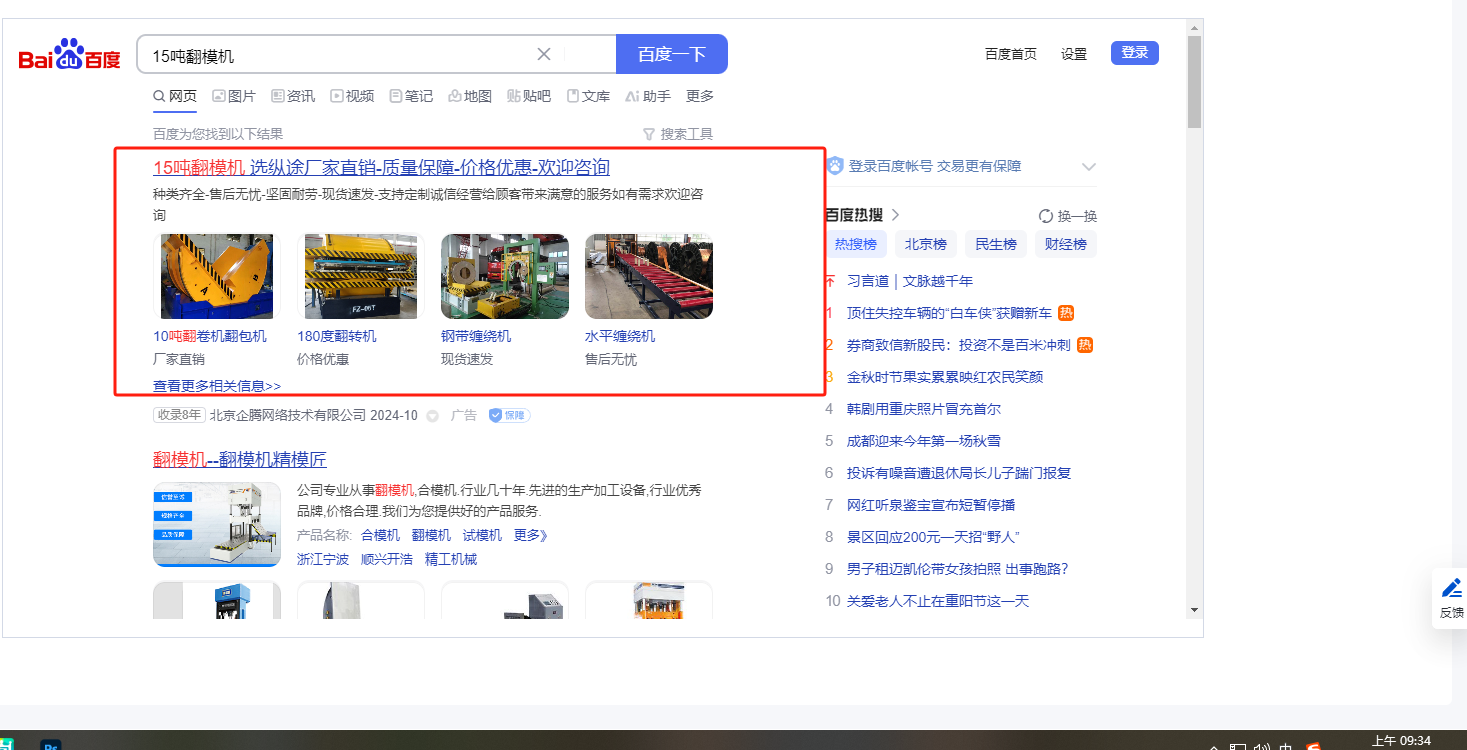Click the small round icon before 广告
Image resolution: width=1467 pixels, height=750 pixels.
(x=432, y=415)
